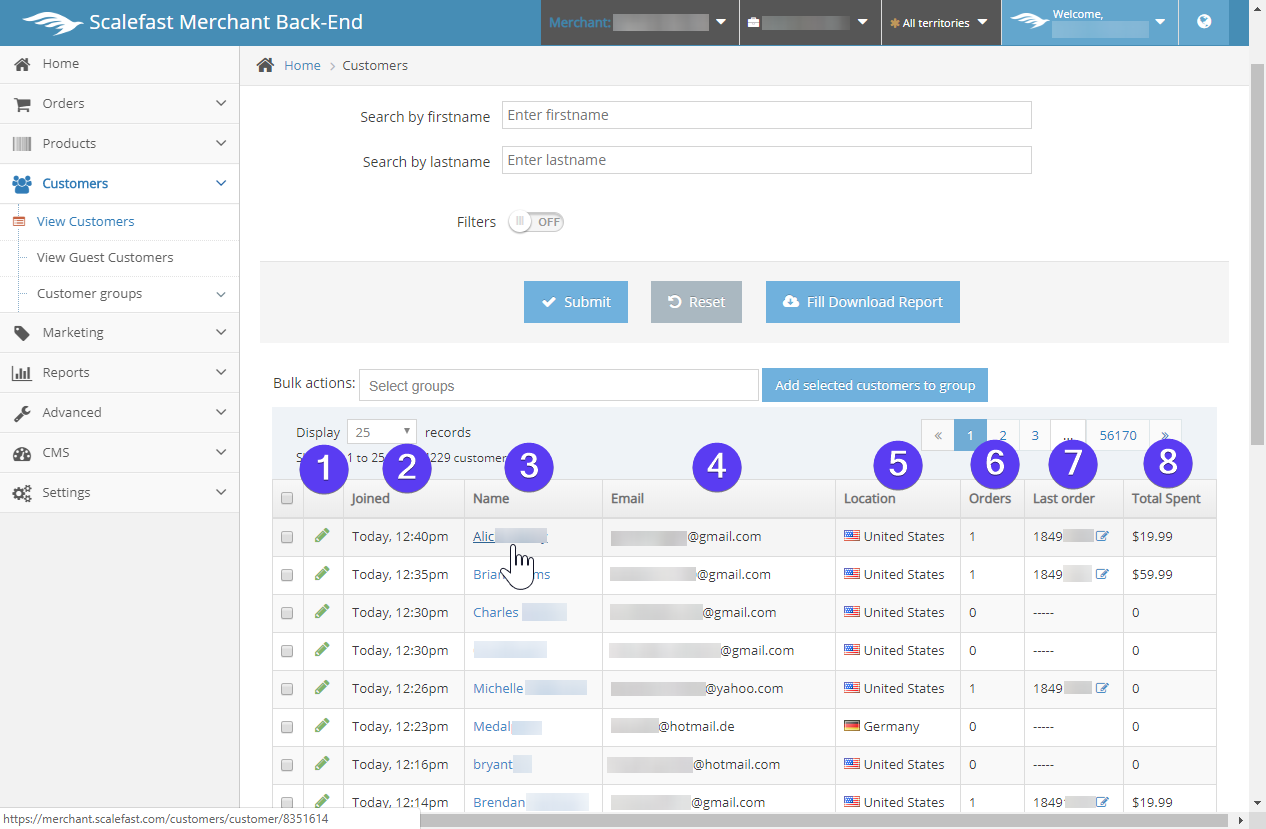Open the All territories dropdown

pos(940,23)
